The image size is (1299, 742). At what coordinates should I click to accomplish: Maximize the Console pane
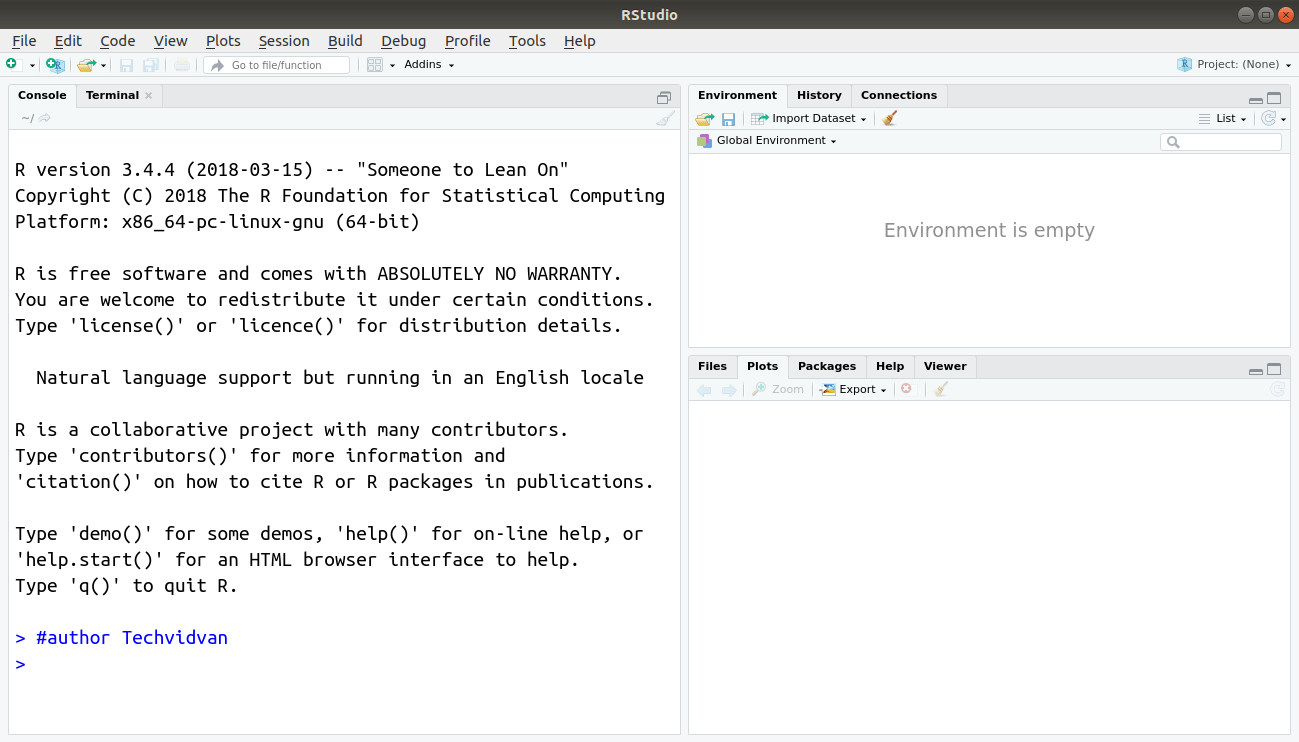click(x=663, y=97)
